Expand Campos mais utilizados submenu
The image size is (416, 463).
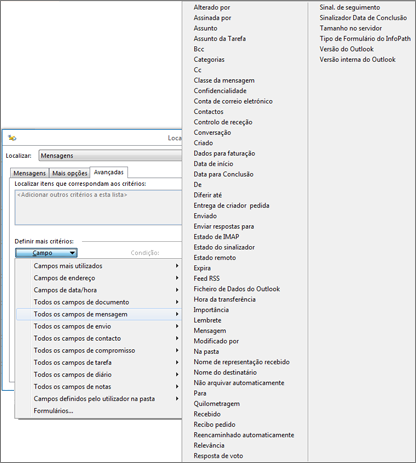(99, 266)
